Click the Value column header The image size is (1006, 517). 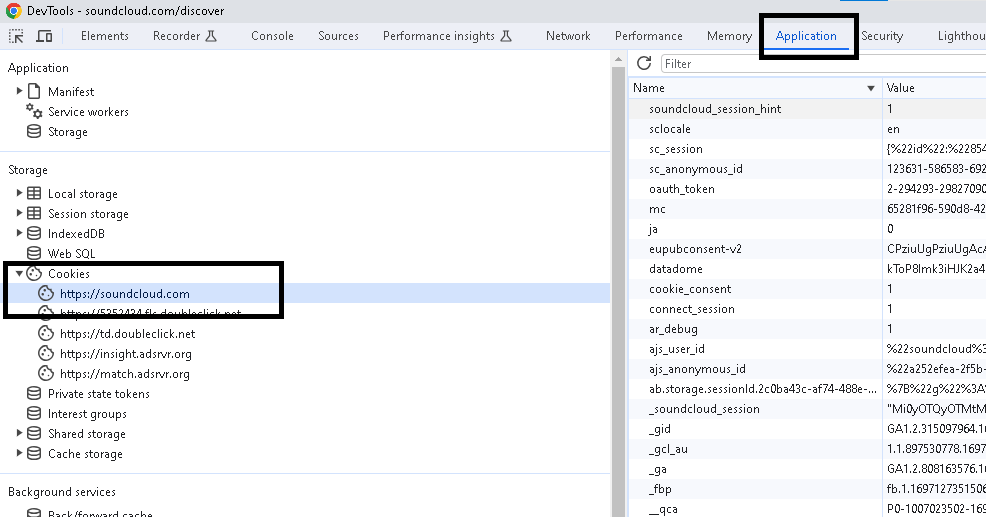934,88
